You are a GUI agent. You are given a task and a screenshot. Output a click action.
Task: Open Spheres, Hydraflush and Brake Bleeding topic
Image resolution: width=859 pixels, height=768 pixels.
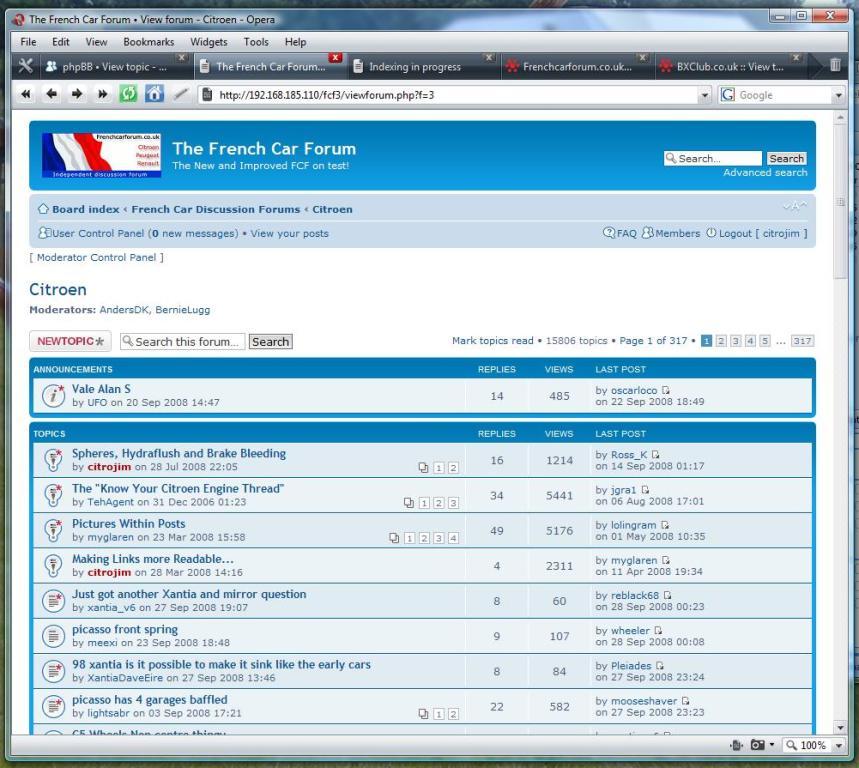179,453
